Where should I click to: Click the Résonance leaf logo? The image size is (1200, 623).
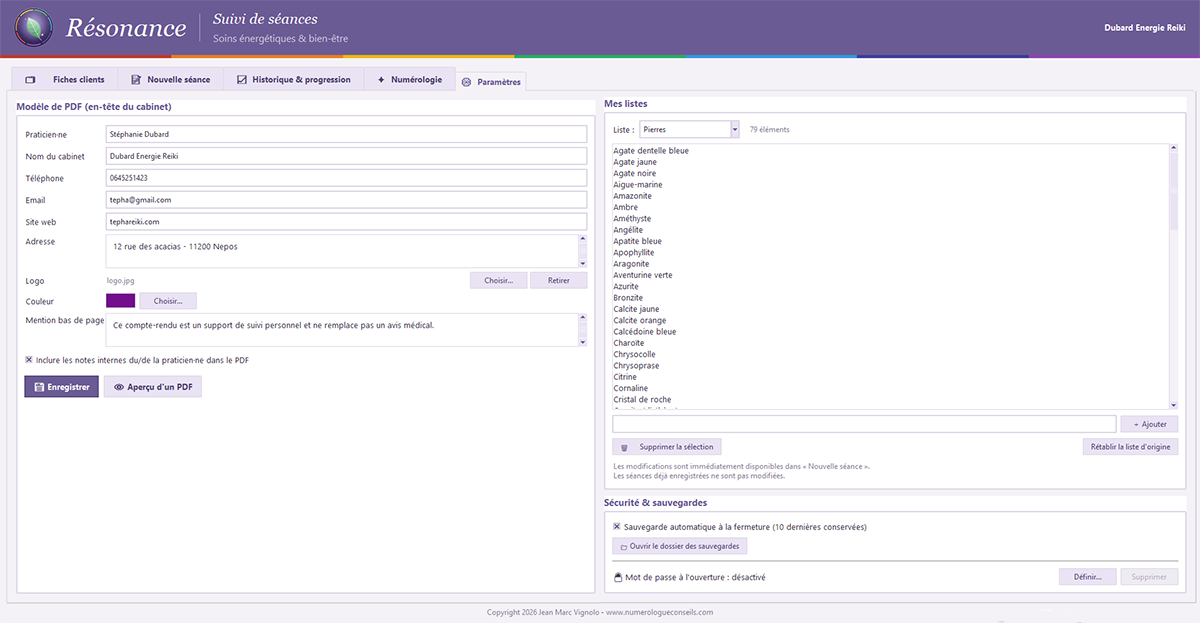tap(36, 28)
